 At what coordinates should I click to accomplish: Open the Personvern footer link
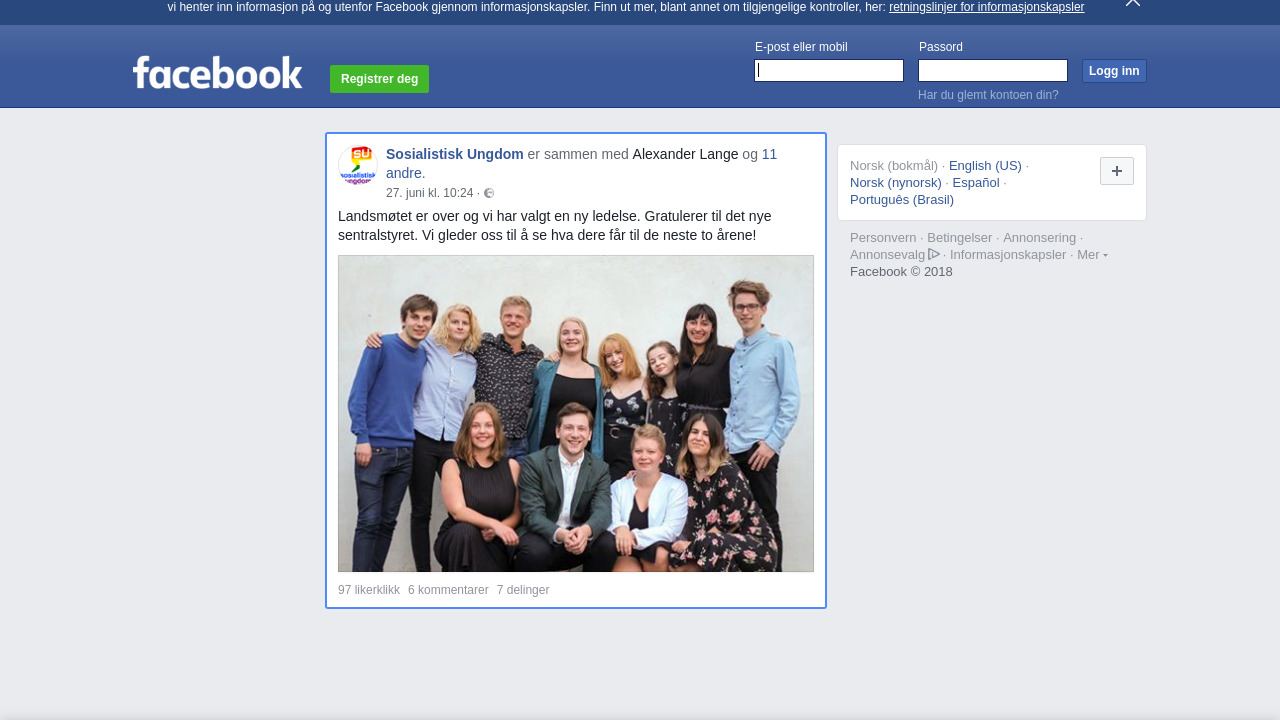[x=883, y=238]
